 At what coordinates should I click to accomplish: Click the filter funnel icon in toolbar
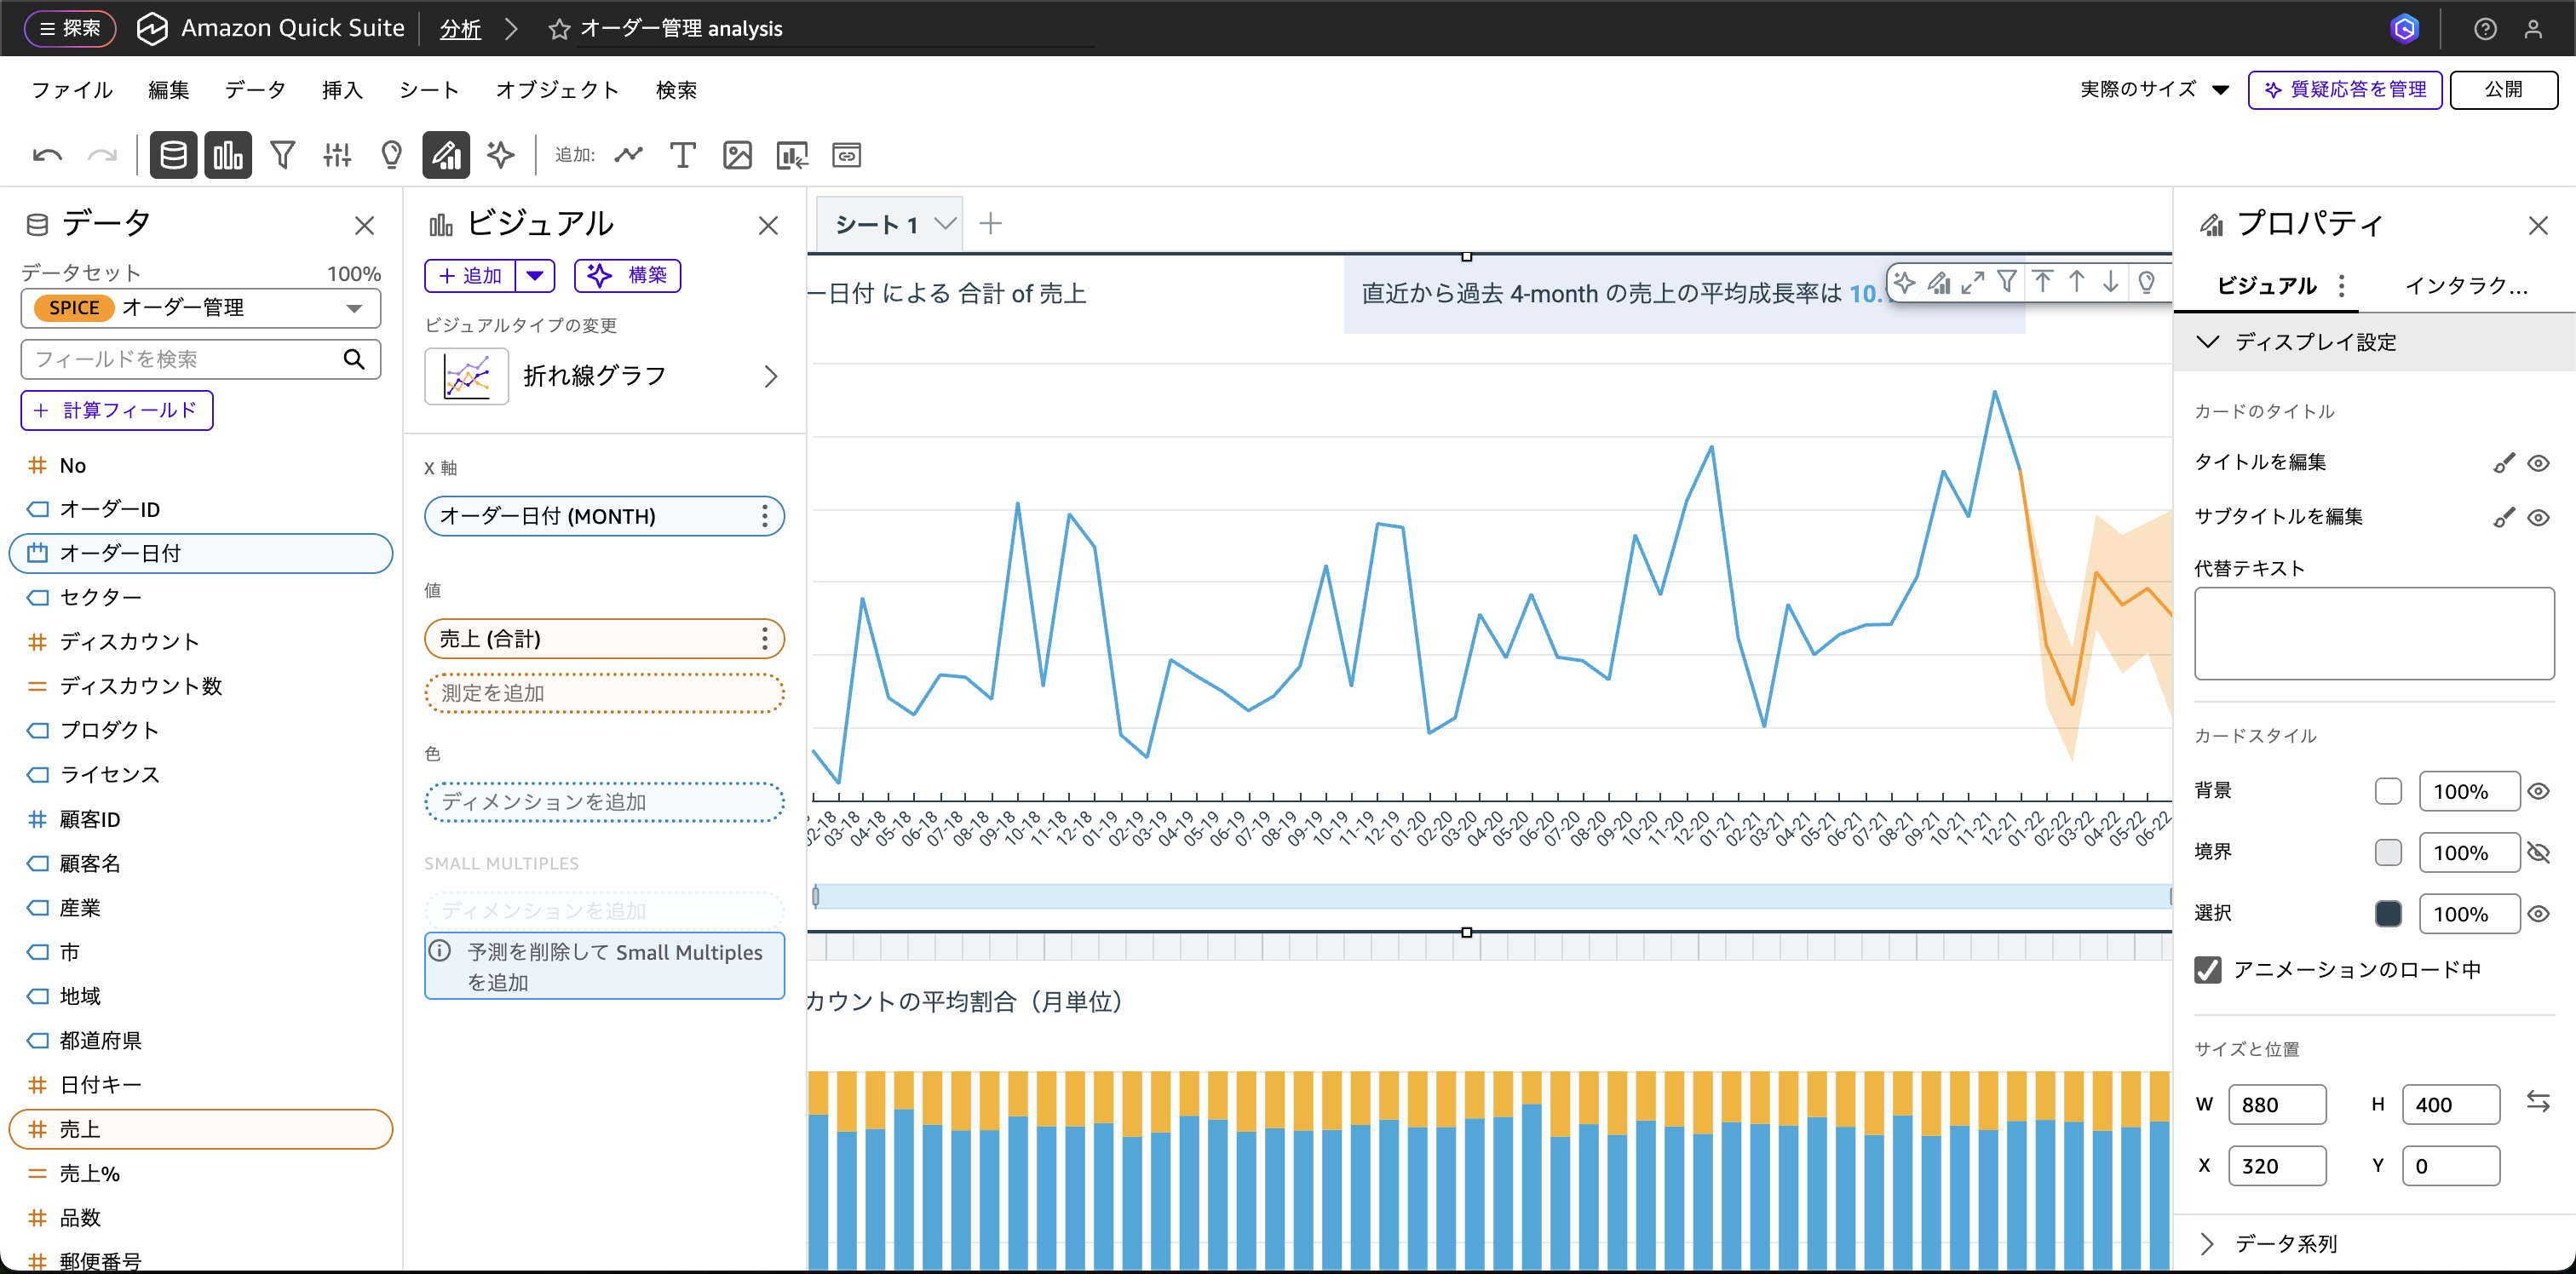(283, 155)
